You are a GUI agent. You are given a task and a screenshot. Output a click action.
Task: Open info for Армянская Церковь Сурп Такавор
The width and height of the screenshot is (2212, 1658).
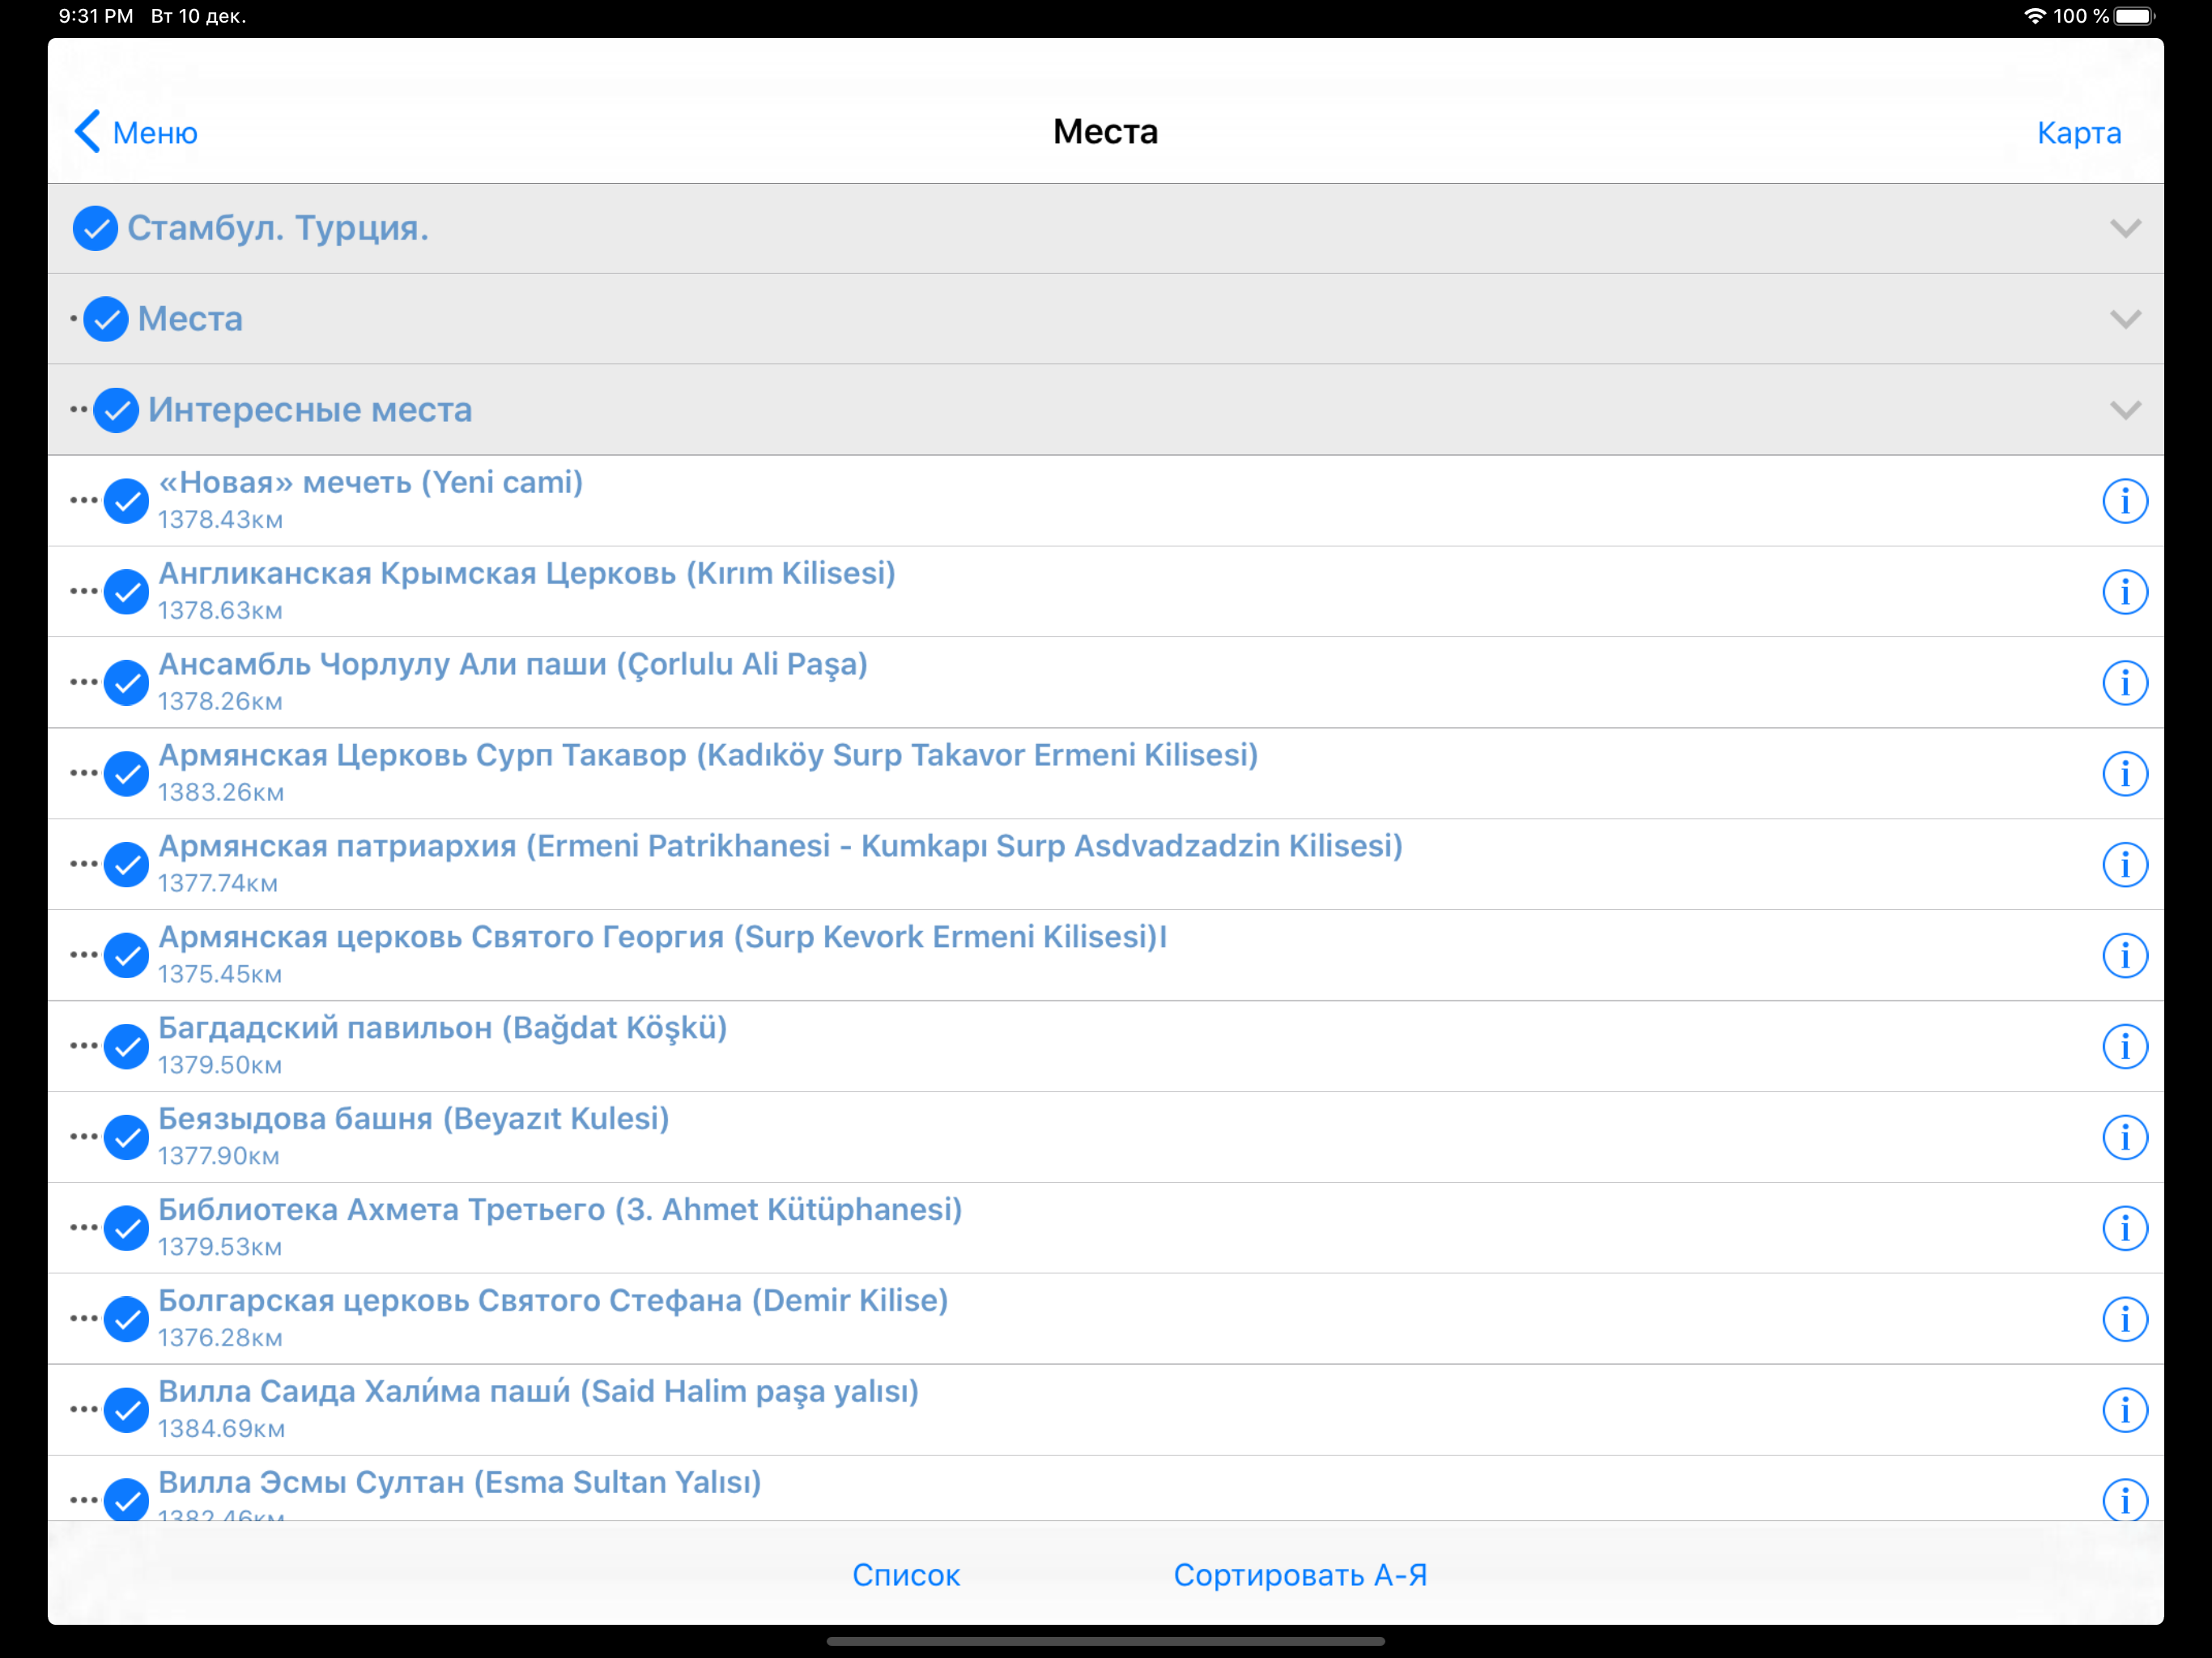pos(2124,774)
